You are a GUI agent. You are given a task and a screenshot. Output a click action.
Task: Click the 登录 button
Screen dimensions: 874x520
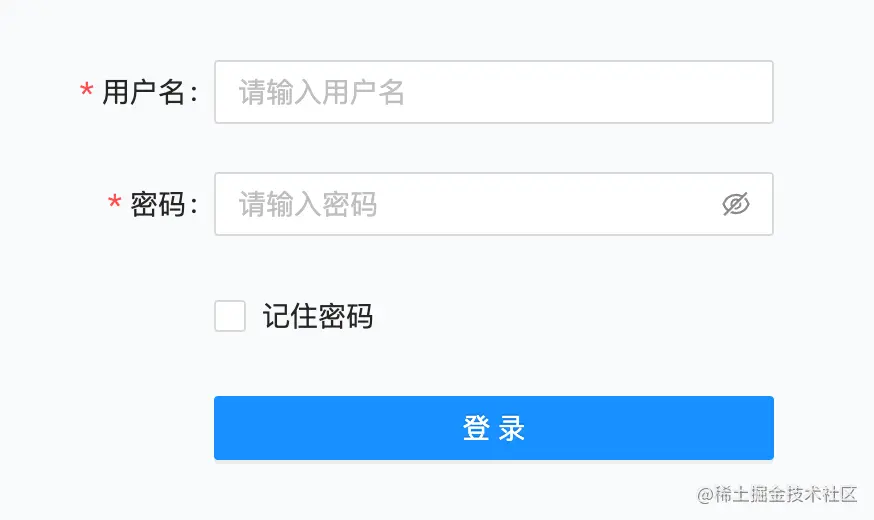coord(493,428)
